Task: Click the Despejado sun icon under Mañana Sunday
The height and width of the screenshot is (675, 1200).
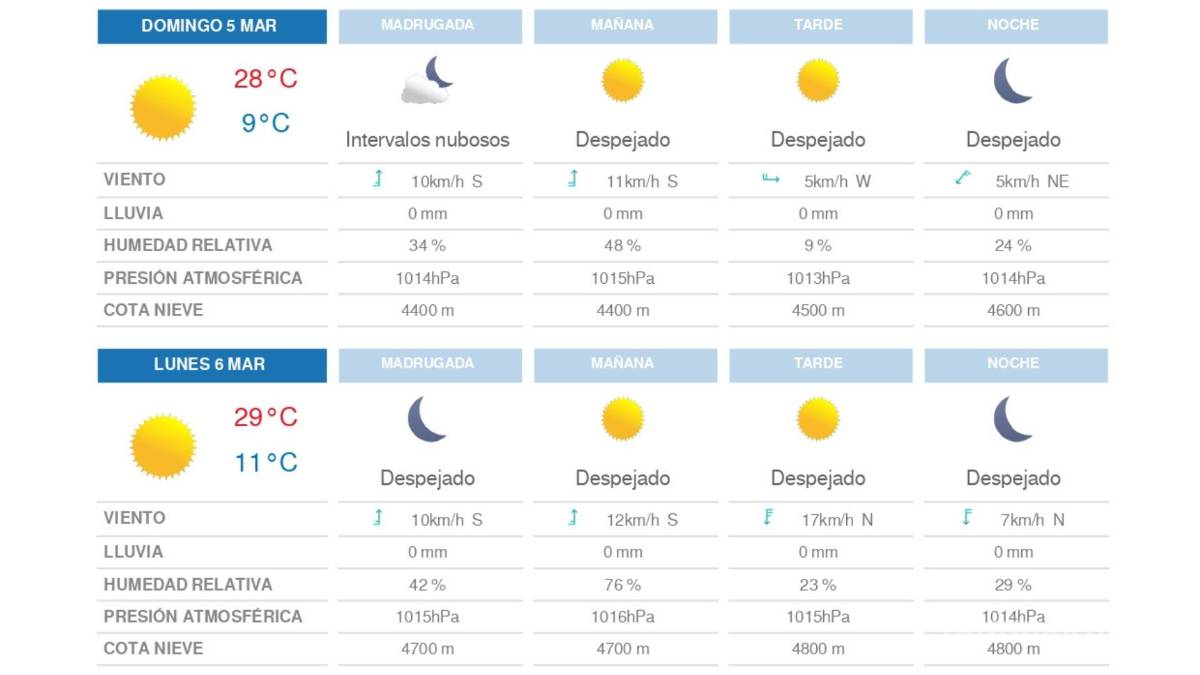Action: (624, 80)
